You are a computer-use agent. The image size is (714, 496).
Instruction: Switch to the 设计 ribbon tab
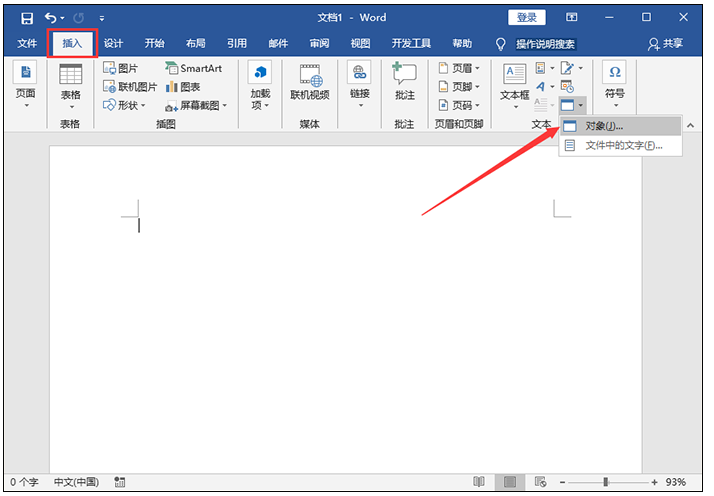coord(113,43)
